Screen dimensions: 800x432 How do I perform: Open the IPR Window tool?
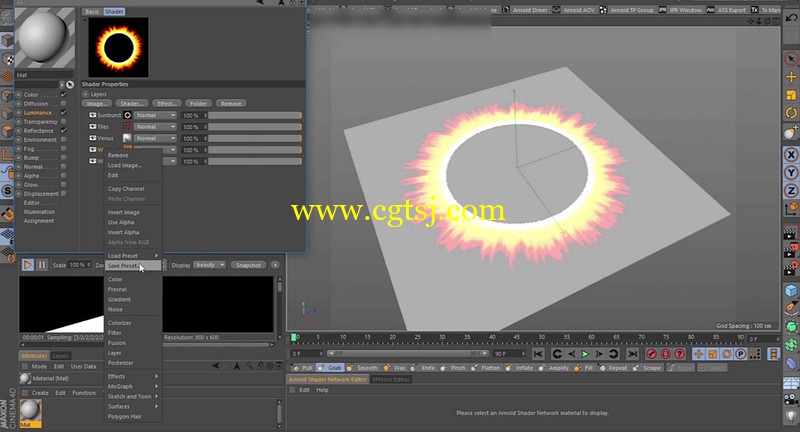[x=680, y=10]
